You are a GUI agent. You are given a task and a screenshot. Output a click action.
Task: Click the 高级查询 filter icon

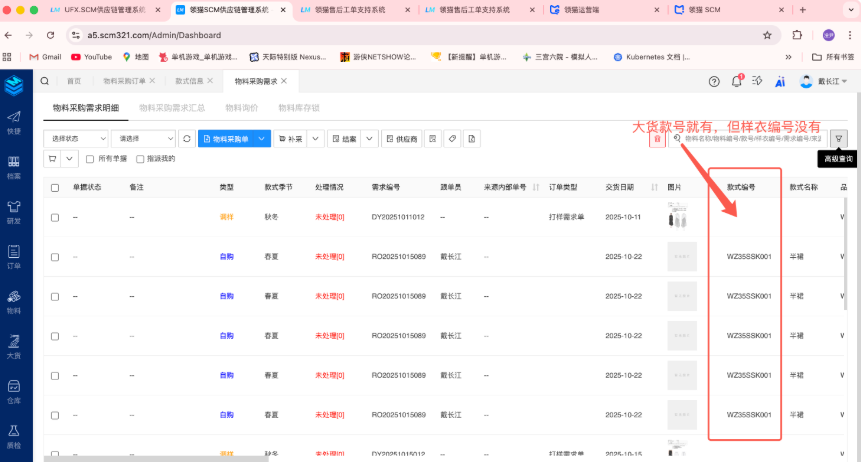pyautogui.click(x=839, y=139)
